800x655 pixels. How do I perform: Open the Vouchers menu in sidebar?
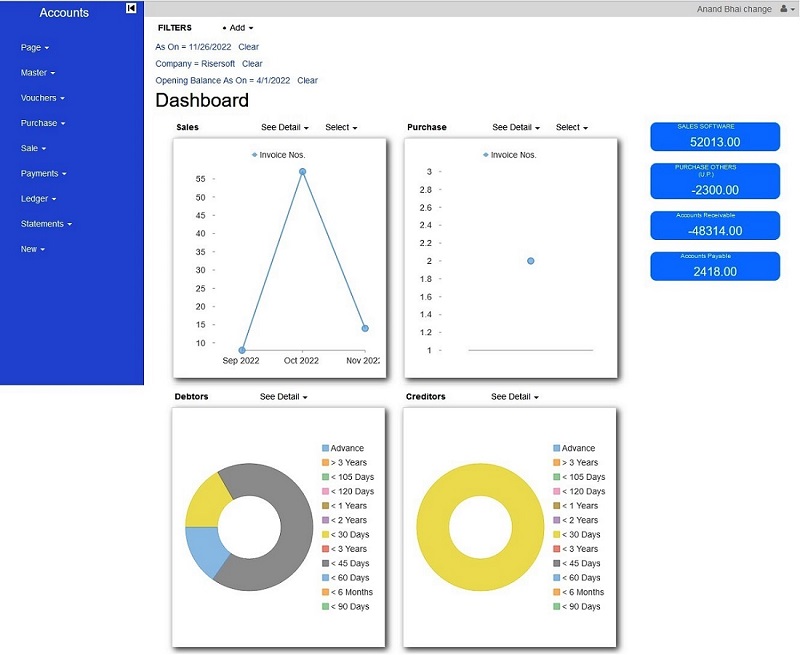click(42, 98)
